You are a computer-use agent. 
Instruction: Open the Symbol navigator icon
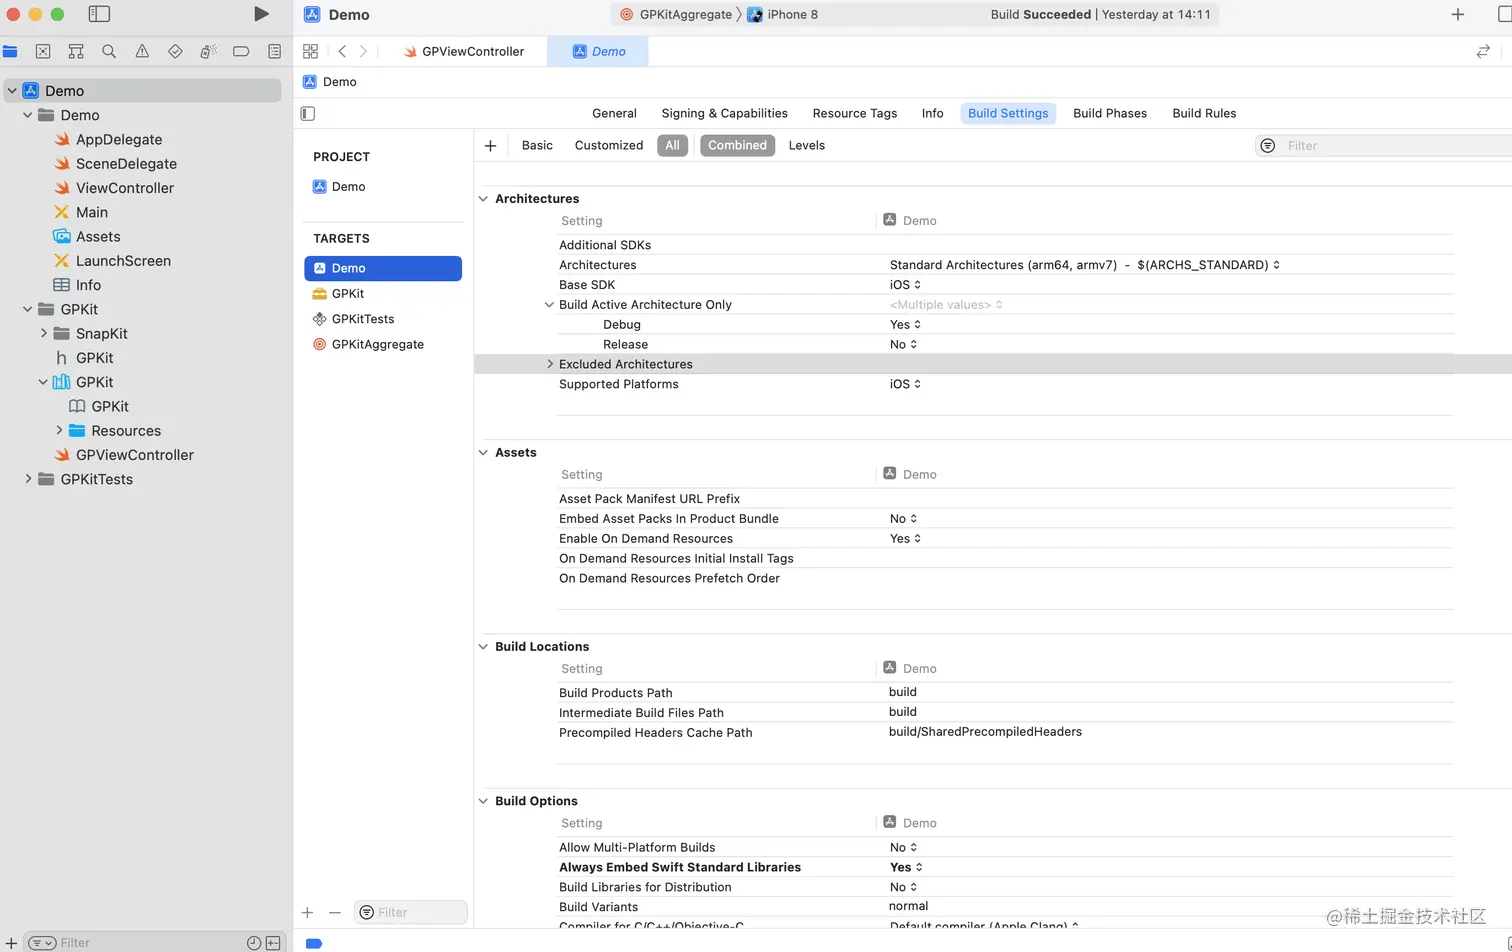click(x=76, y=51)
